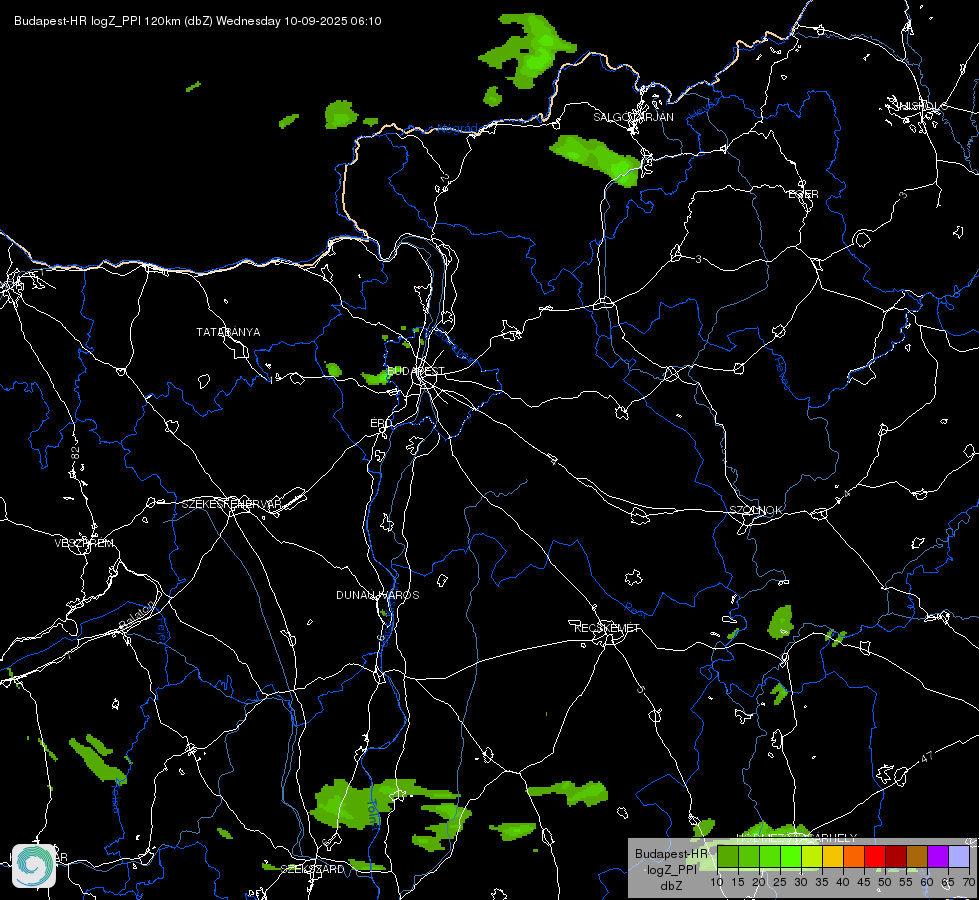Click the SALGÓTARJÁN city label
979x900 pixels.
pyautogui.click(x=634, y=117)
